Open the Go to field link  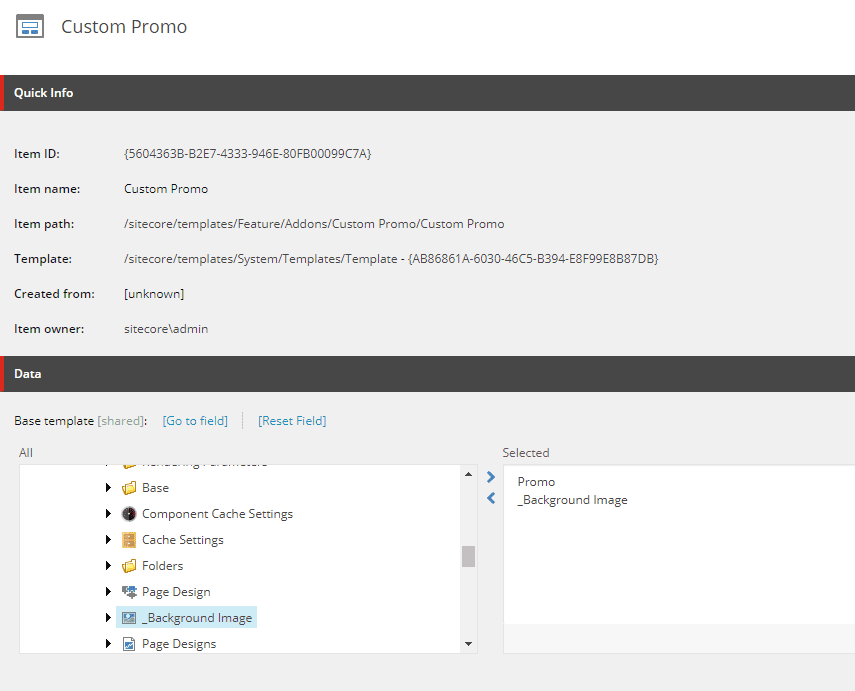click(195, 421)
